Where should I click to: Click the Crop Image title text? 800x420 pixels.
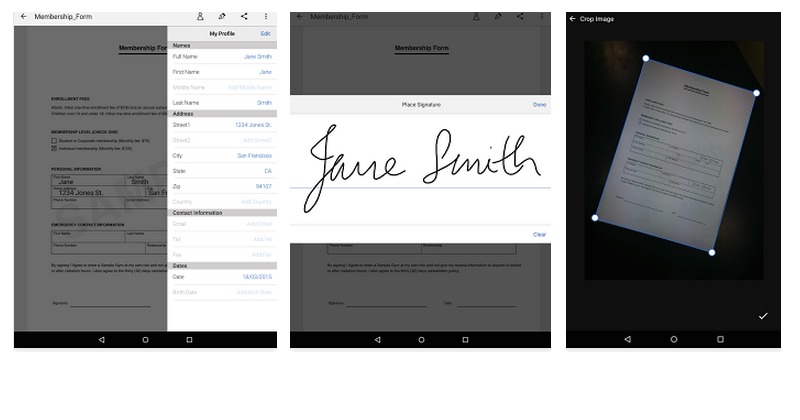596,18
